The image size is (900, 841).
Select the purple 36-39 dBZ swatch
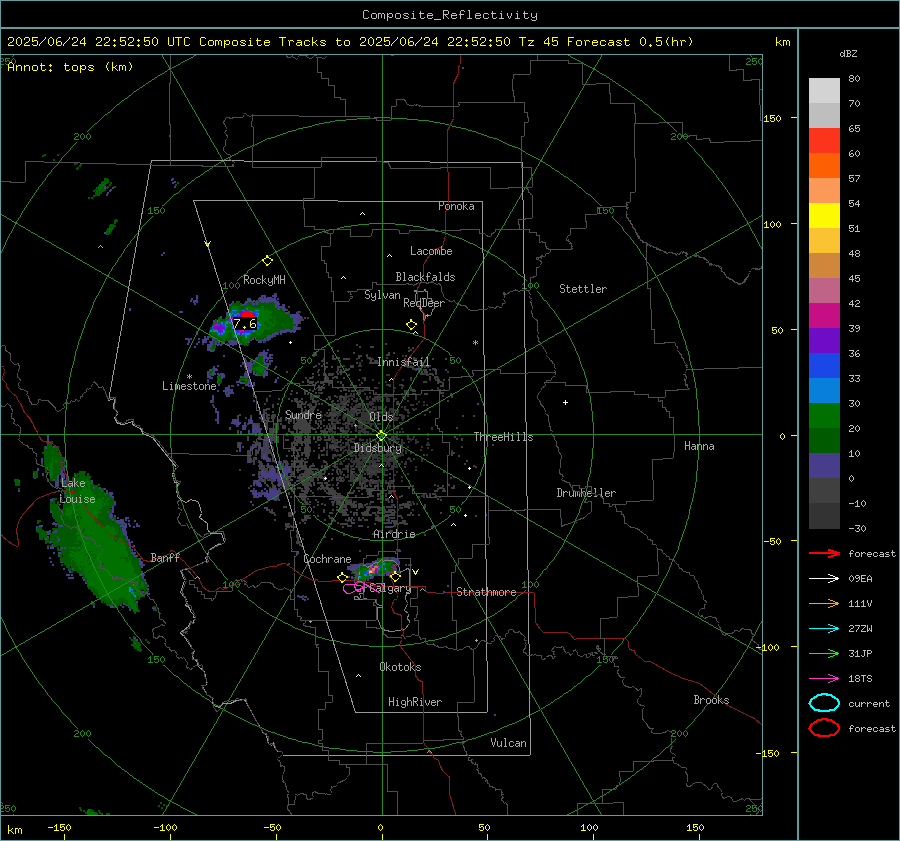click(x=824, y=341)
